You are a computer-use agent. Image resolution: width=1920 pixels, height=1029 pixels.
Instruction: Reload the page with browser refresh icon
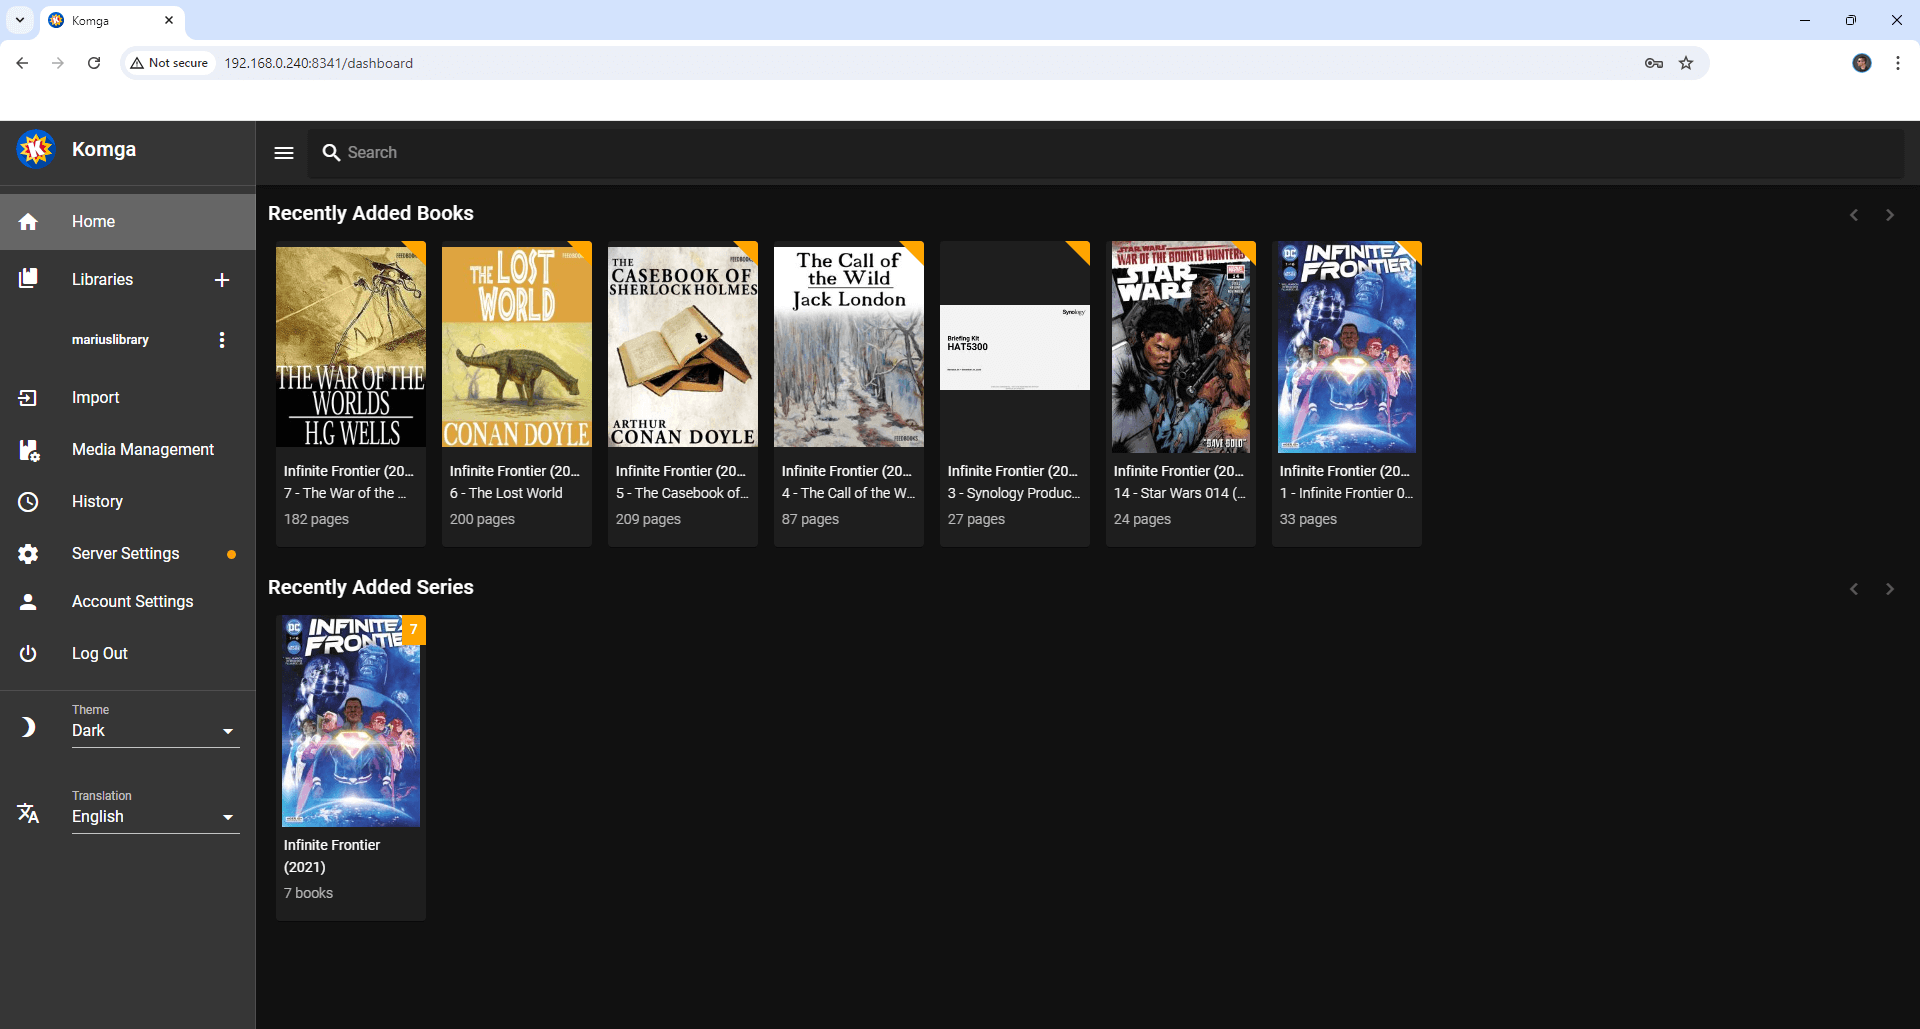[x=94, y=63]
